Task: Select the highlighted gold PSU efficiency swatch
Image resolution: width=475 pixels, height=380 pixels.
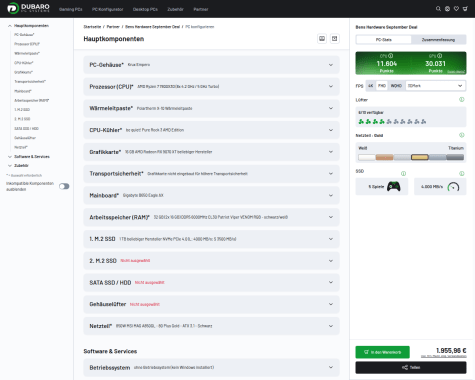Action: 420,157
